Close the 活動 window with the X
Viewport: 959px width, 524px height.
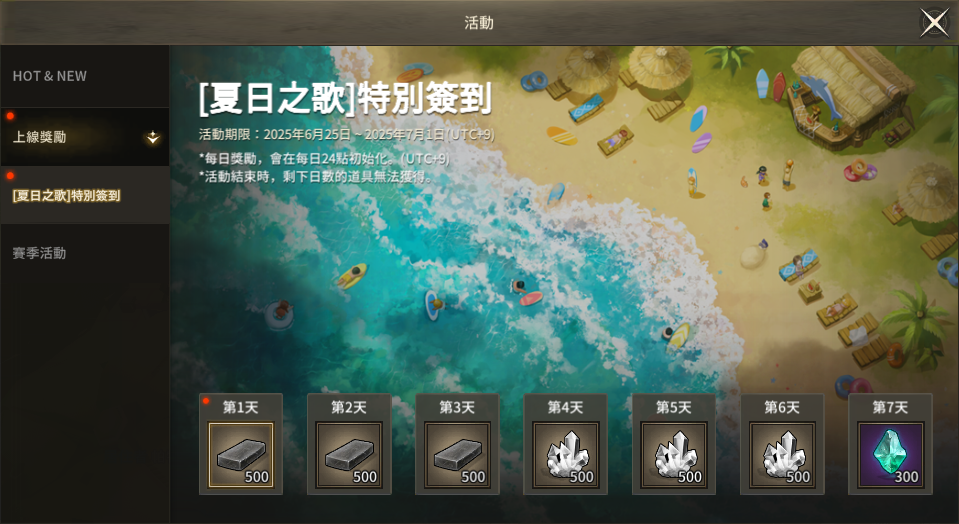click(x=935, y=23)
